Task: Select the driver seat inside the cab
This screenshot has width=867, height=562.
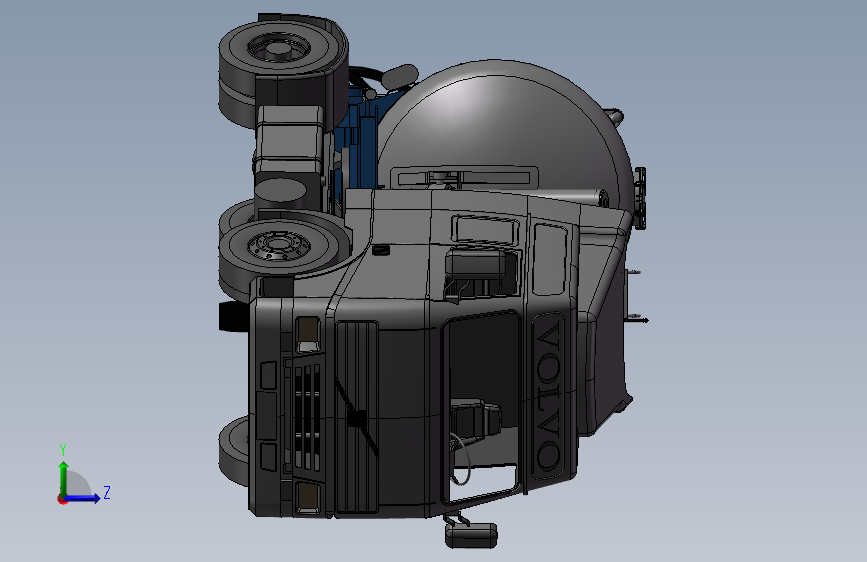Action: (474, 419)
